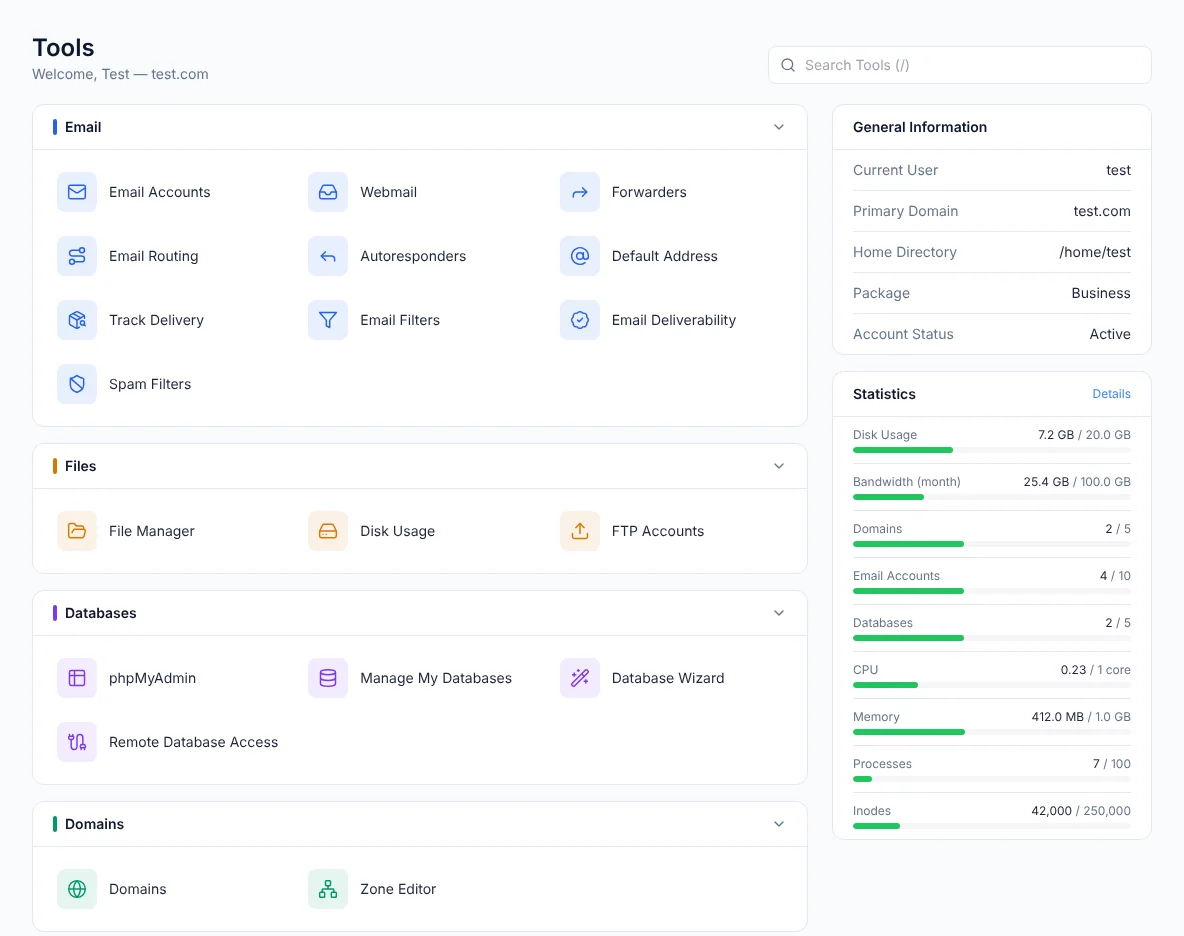
Task: Open the Remote Database Access icon
Action: (77, 742)
